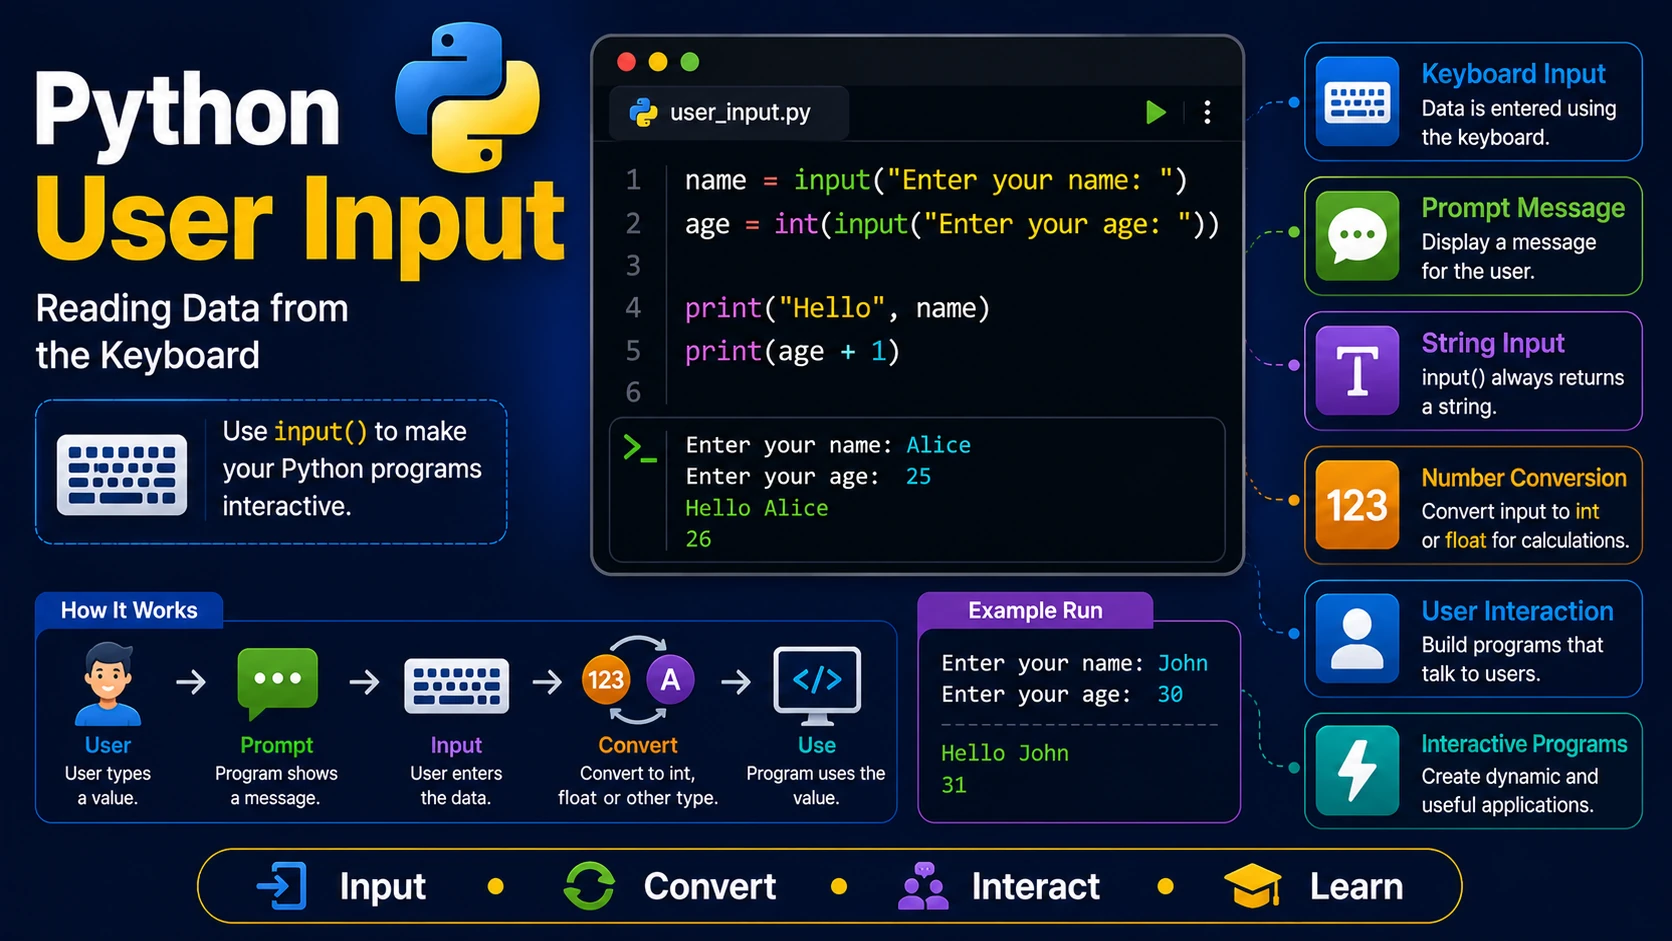Select the How It Works tab label
Viewport: 1672px width, 941px height.
point(129,610)
